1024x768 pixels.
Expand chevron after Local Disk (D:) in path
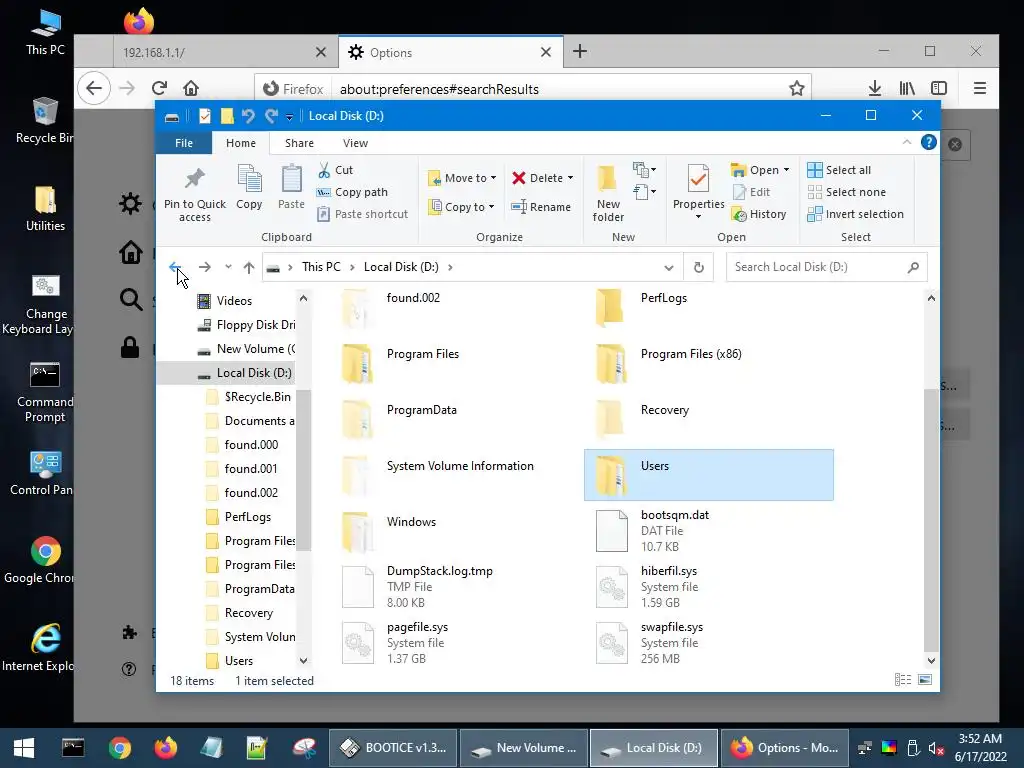(x=450, y=267)
